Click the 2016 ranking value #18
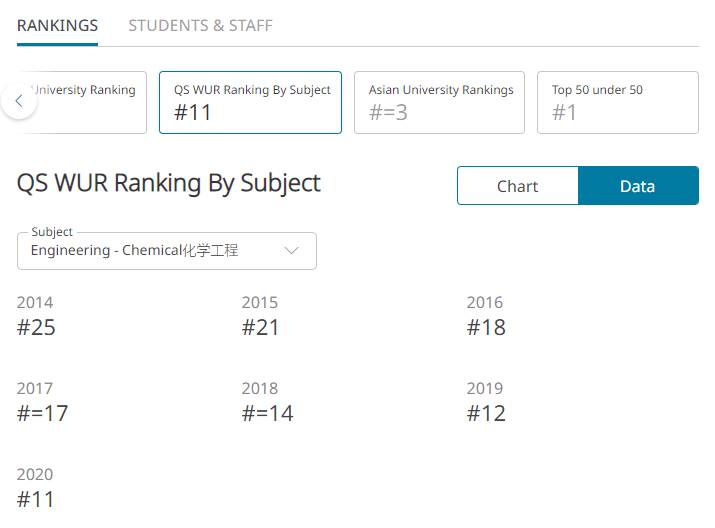Viewport: 715px width, 528px height. (x=486, y=327)
